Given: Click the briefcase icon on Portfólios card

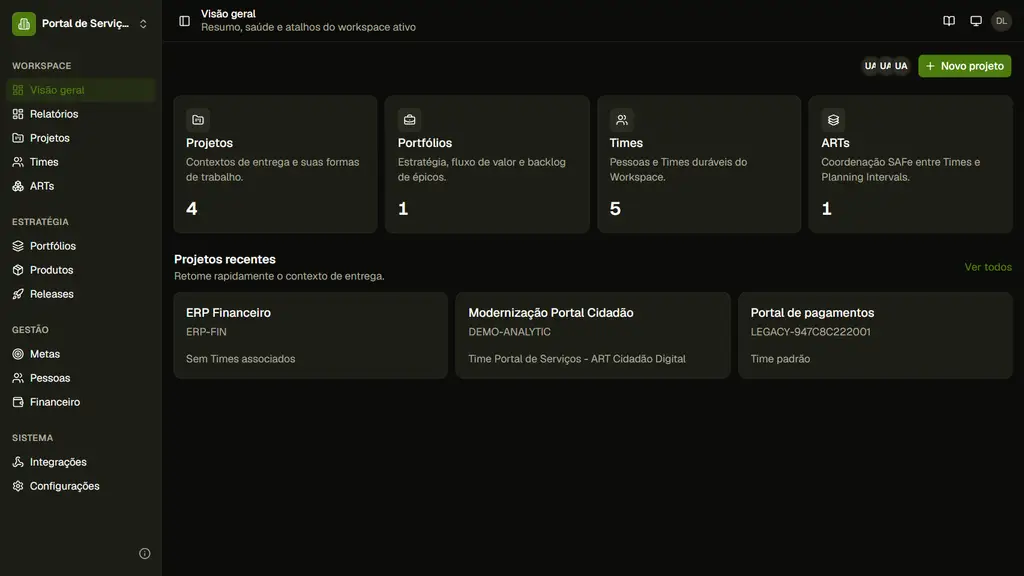Looking at the screenshot, I should click(409, 120).
